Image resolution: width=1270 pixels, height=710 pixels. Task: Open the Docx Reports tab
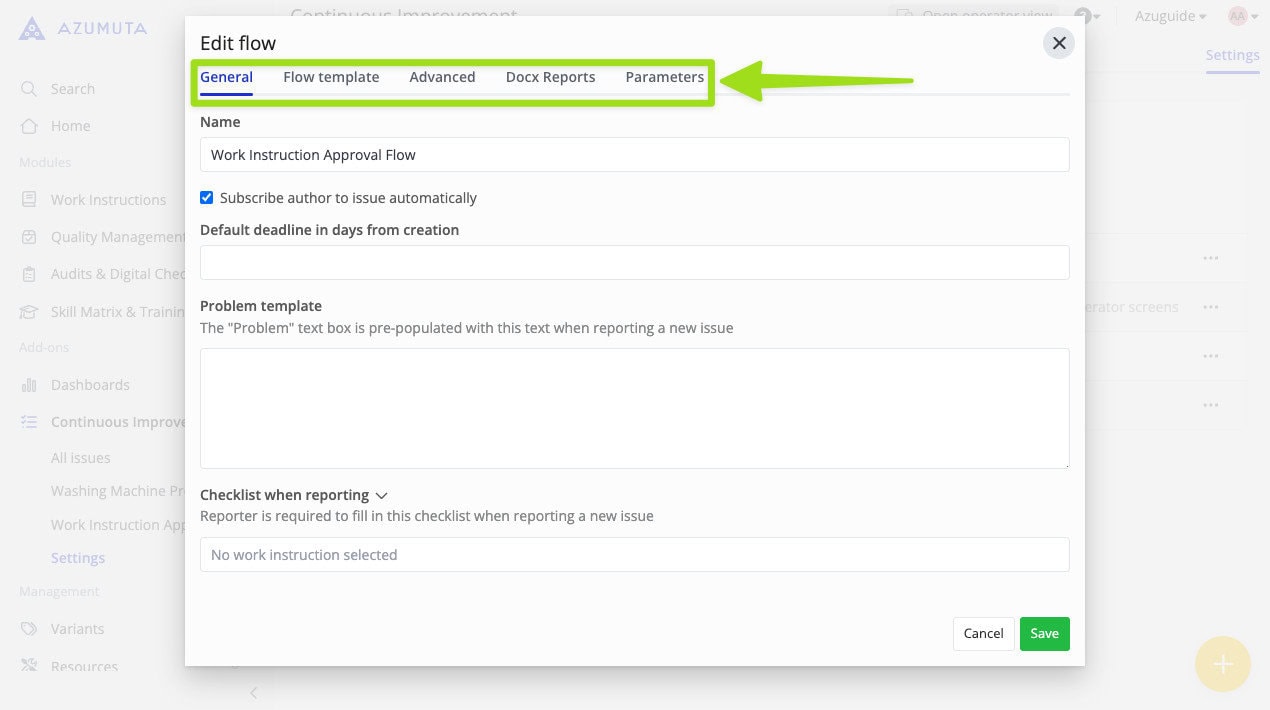click(550, 77)
